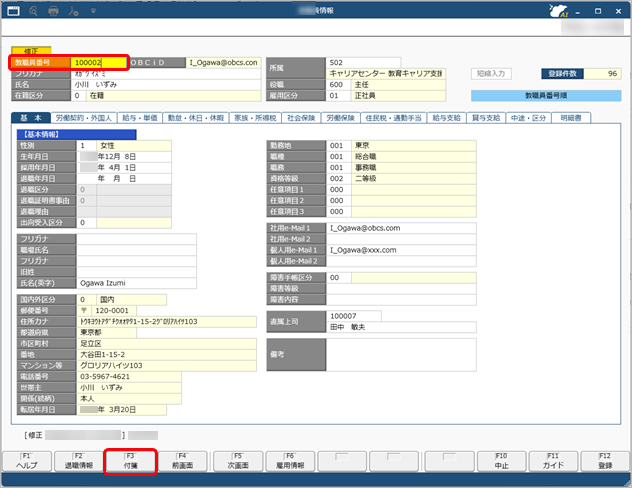Click the 教職員番号 field containing 100002
632x488 pixels.
click(99, 63)
